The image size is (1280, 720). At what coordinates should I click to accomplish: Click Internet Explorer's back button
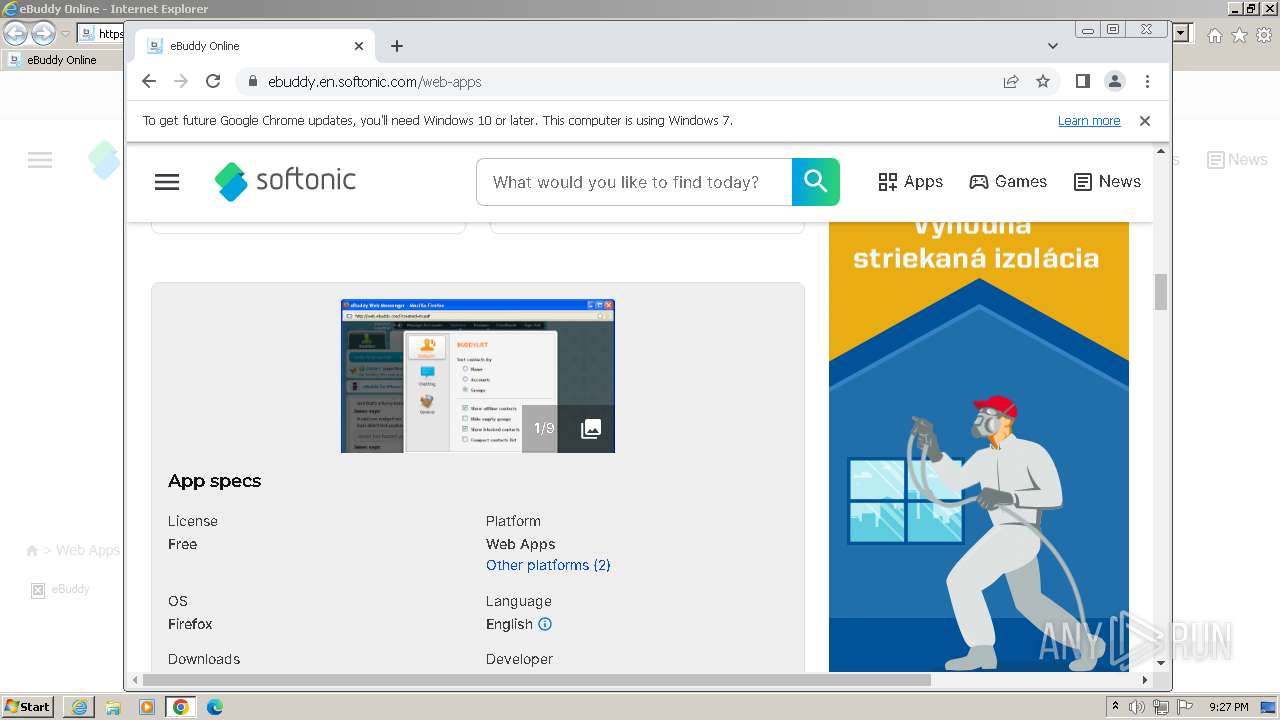click(15, 33)
